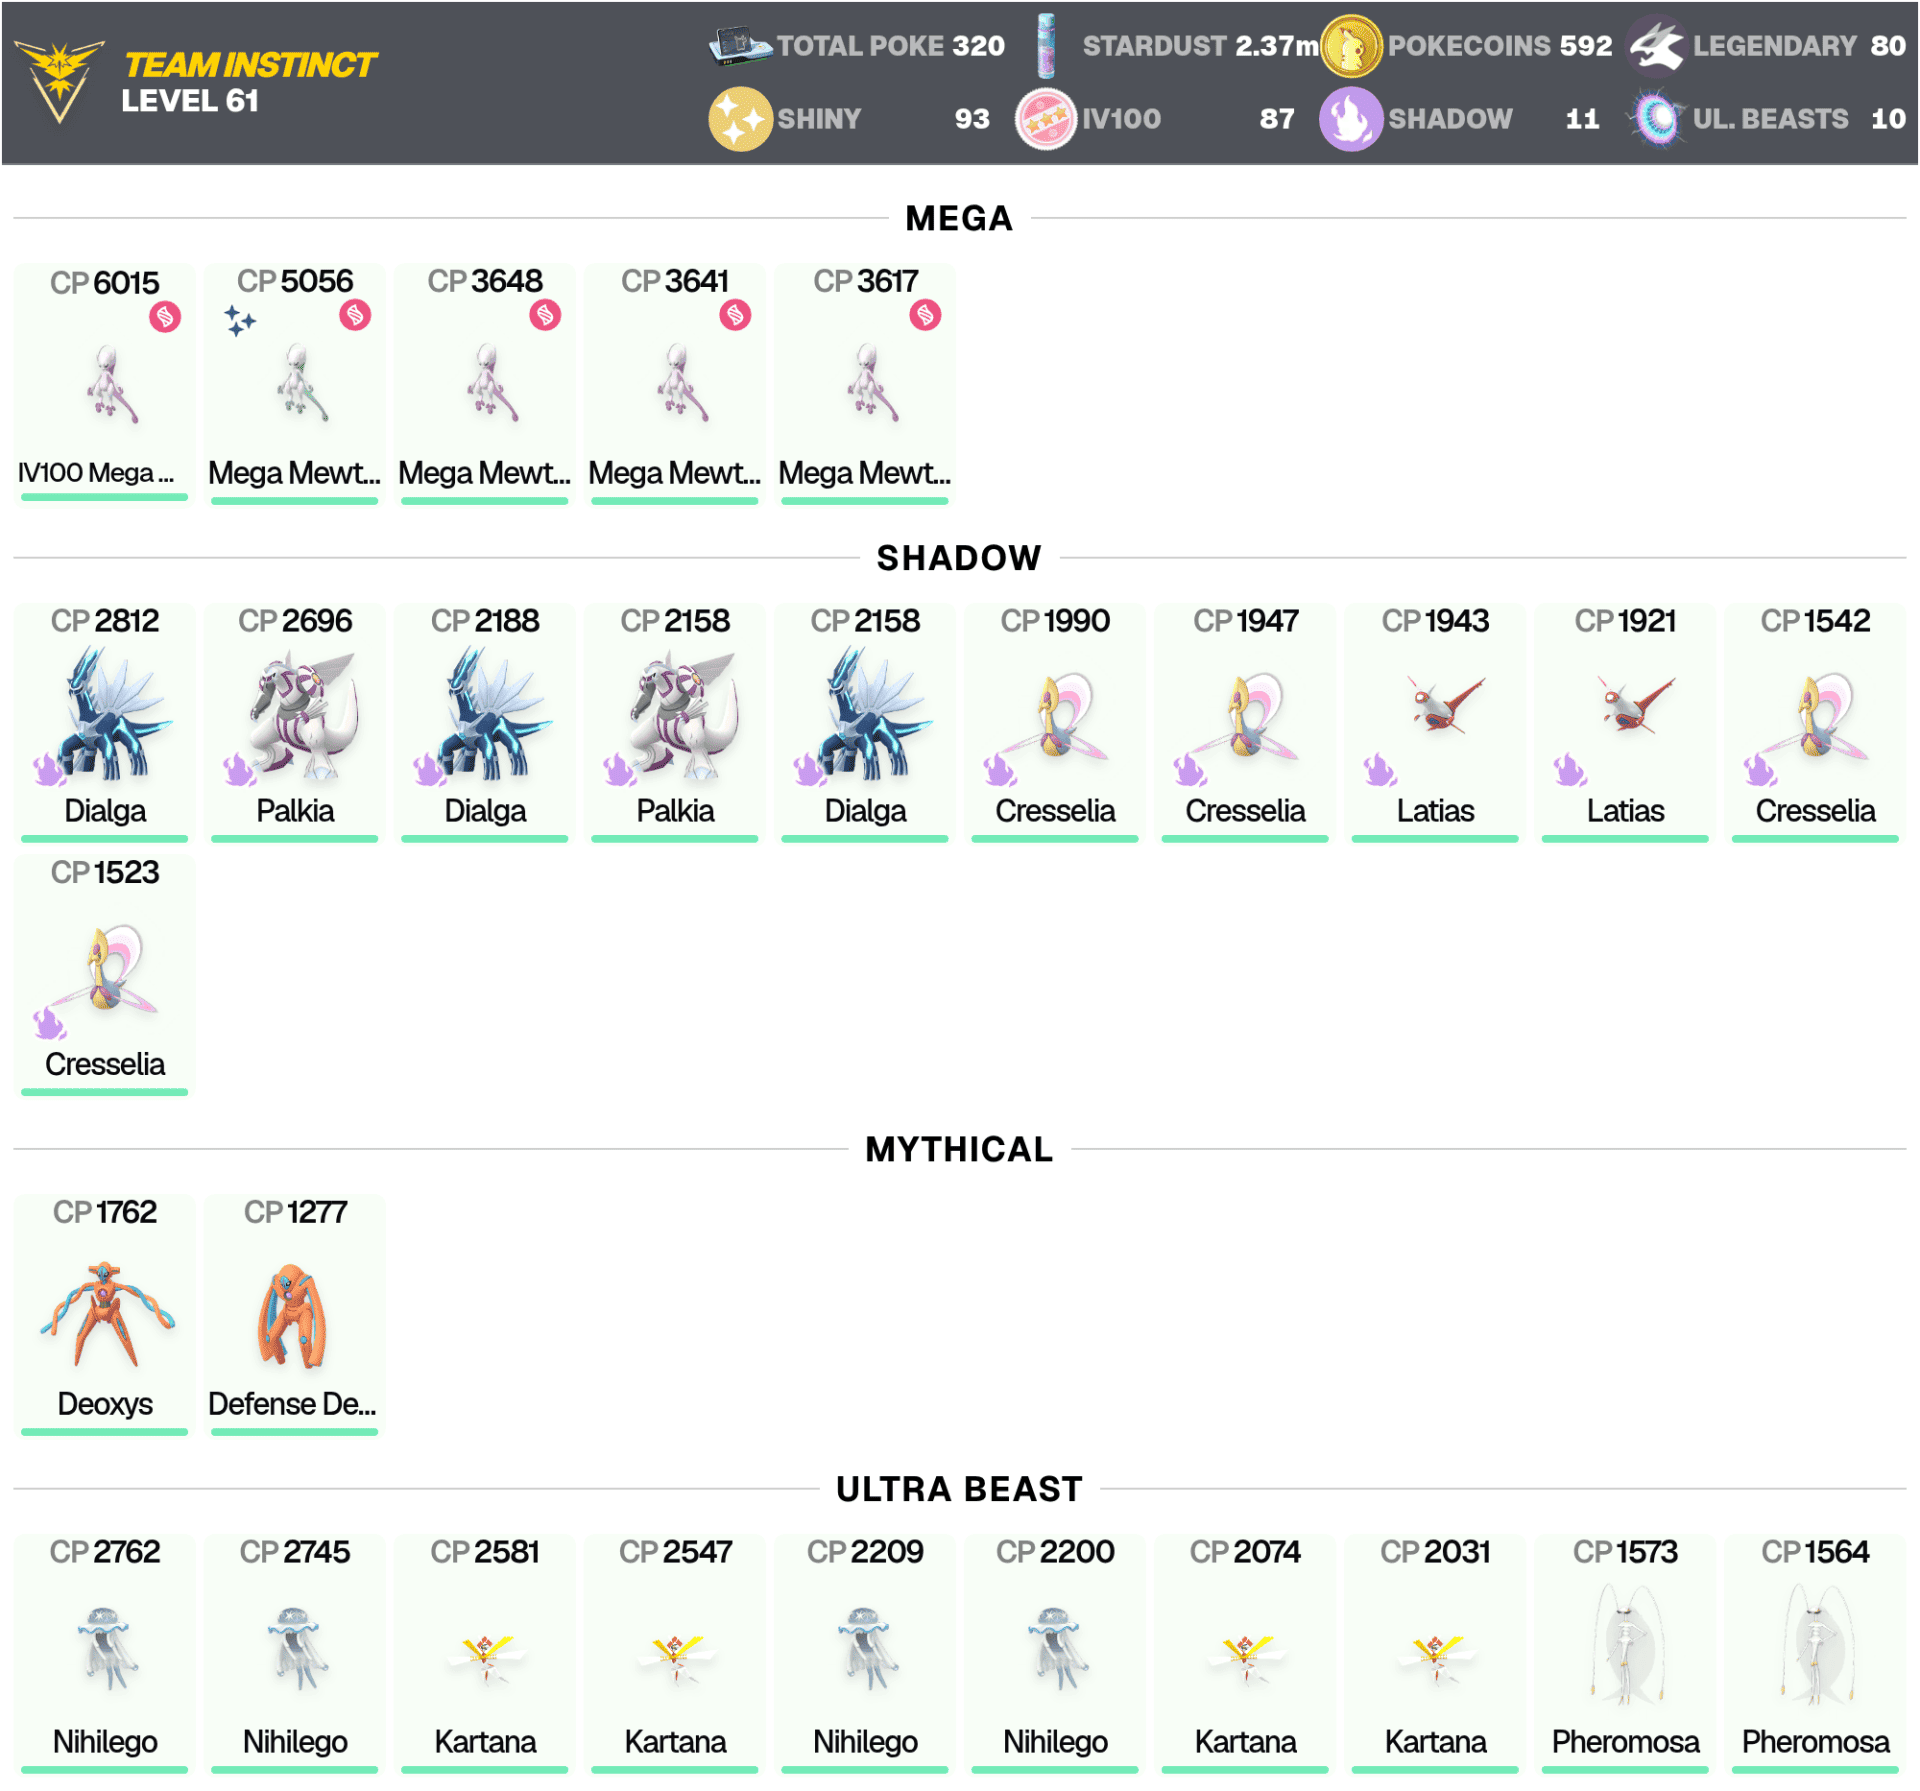The width and height of the screenshot is (1920, 1791).
Task: Select the shadow Cresselia with CP 1990
Action: [1055, 723]
